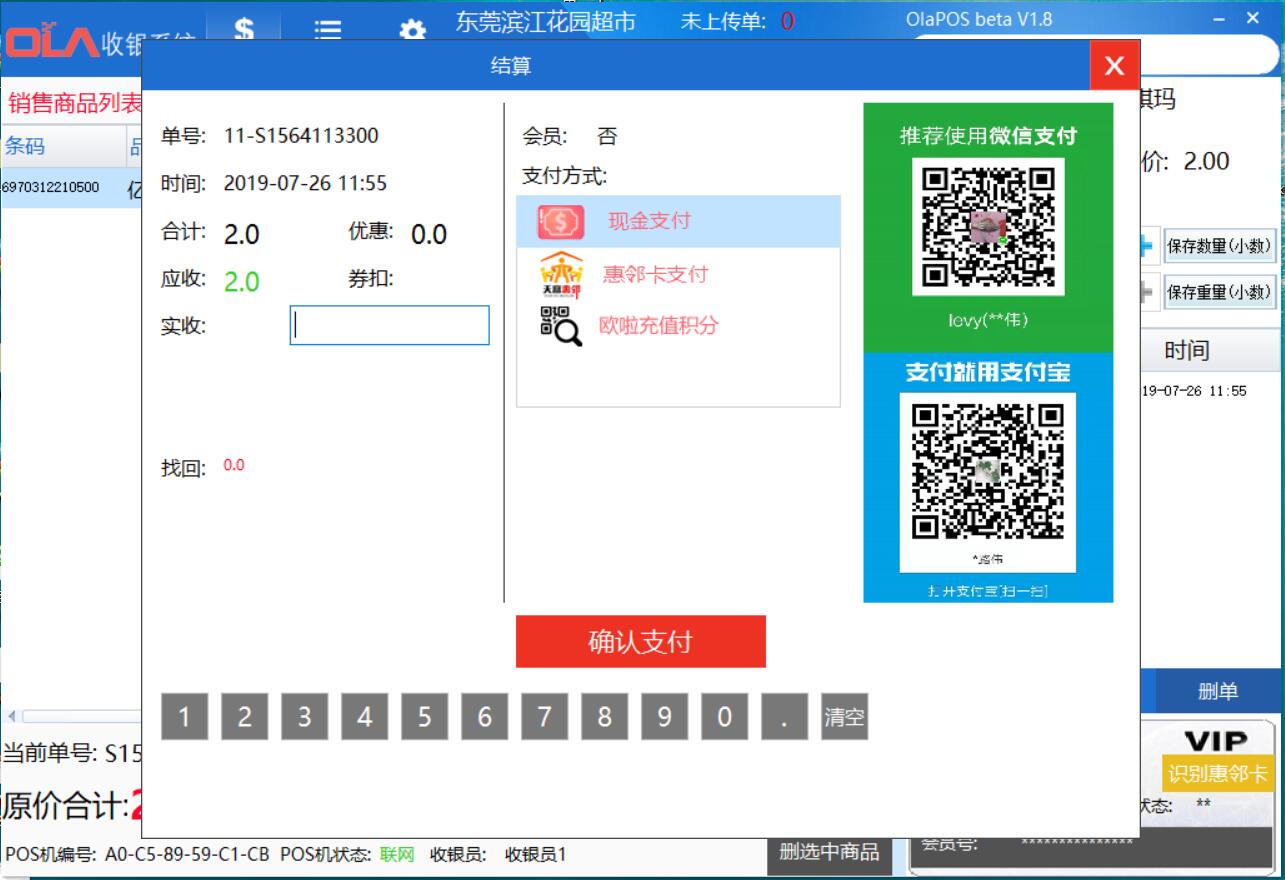Tap keypad digit 2

click(x=245, y=717)
